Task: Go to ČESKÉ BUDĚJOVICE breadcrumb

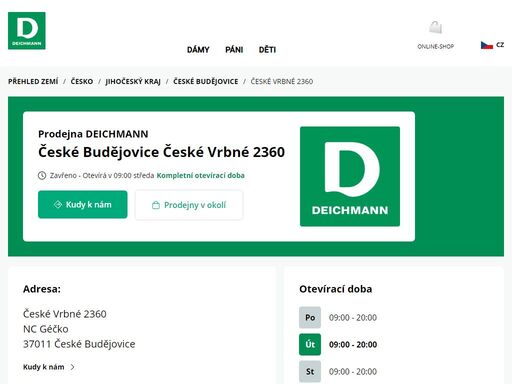Action: pos(206,81)
